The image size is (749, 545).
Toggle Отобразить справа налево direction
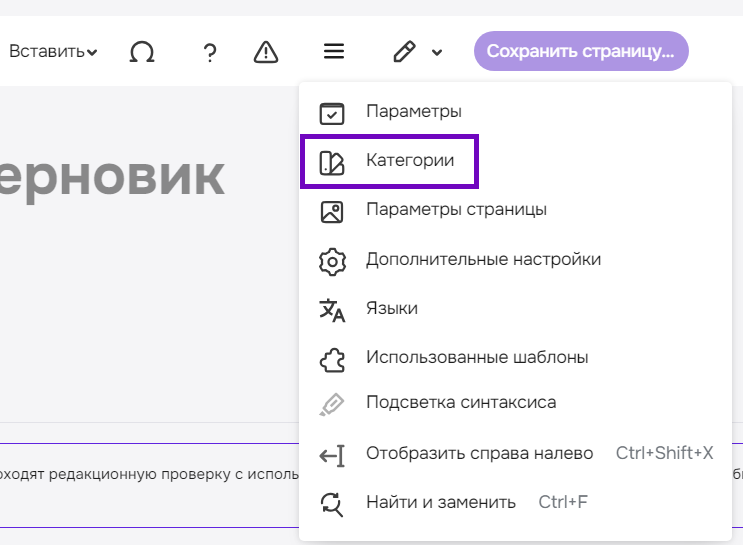coord(479,454)
